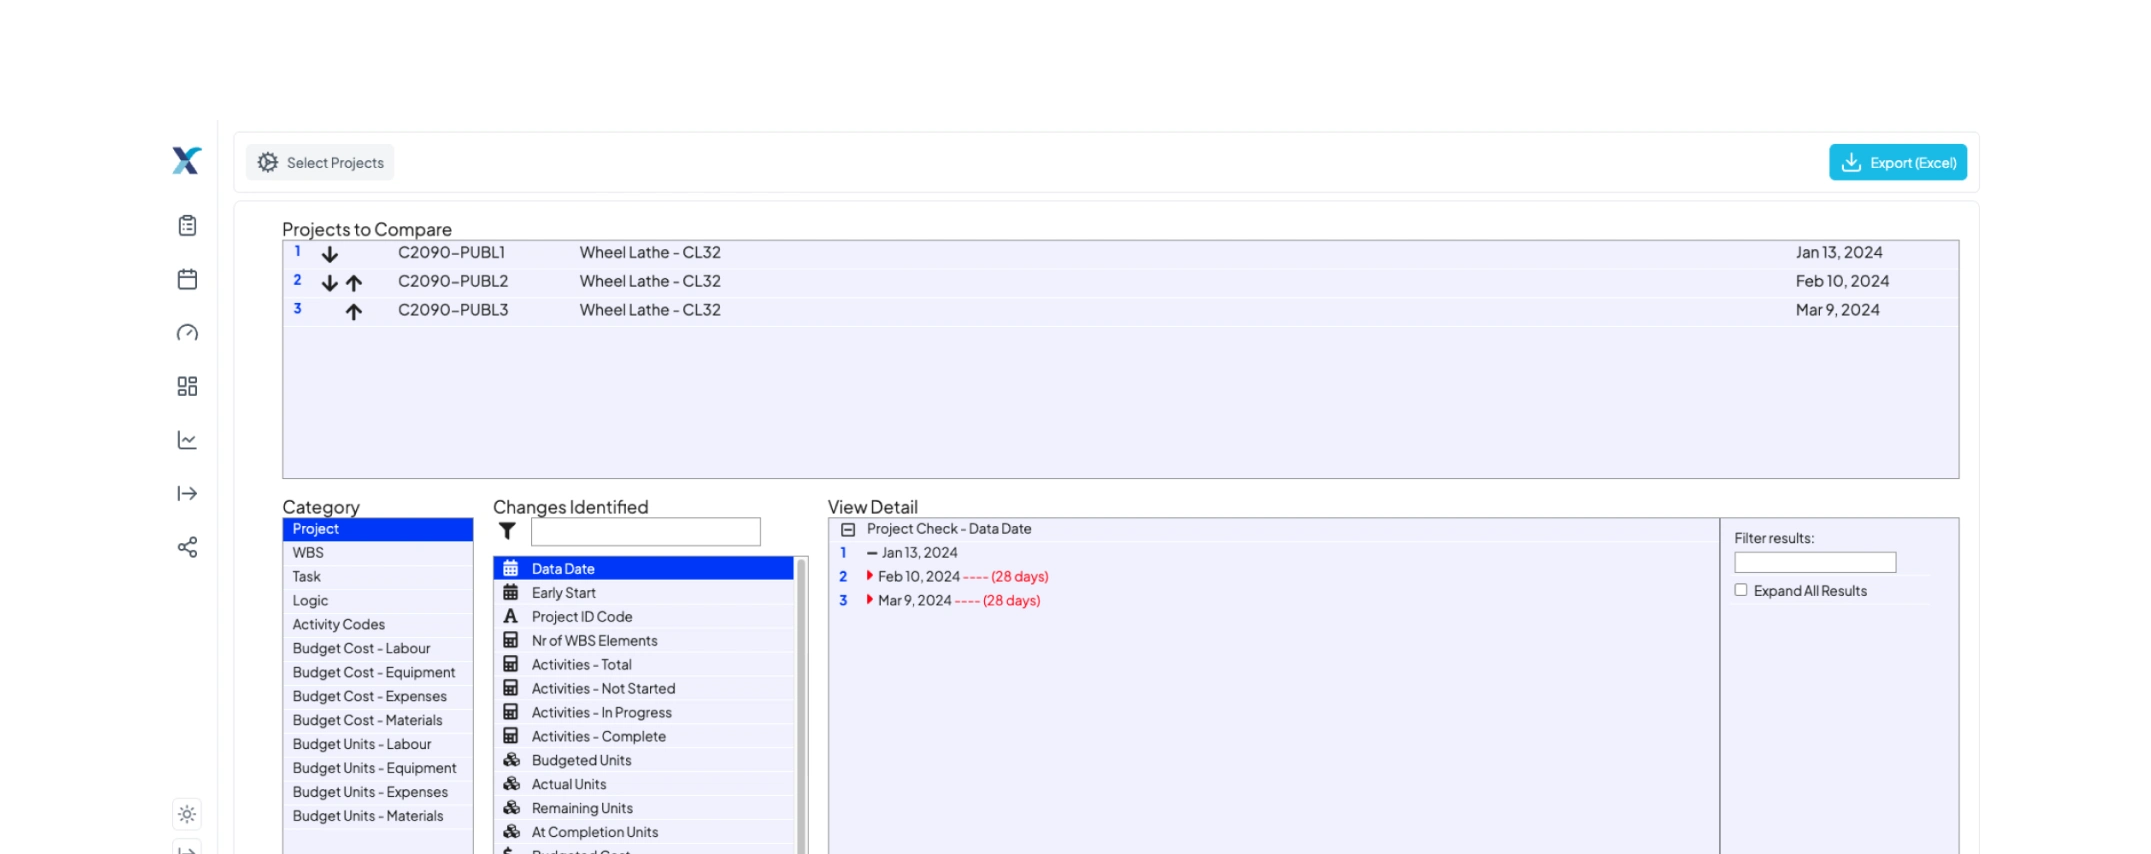Click the filter funnel icon in Changes Identified
The height and width of the screenshot is (854, 2151).
pyautogui.click(x=508, y=531)
